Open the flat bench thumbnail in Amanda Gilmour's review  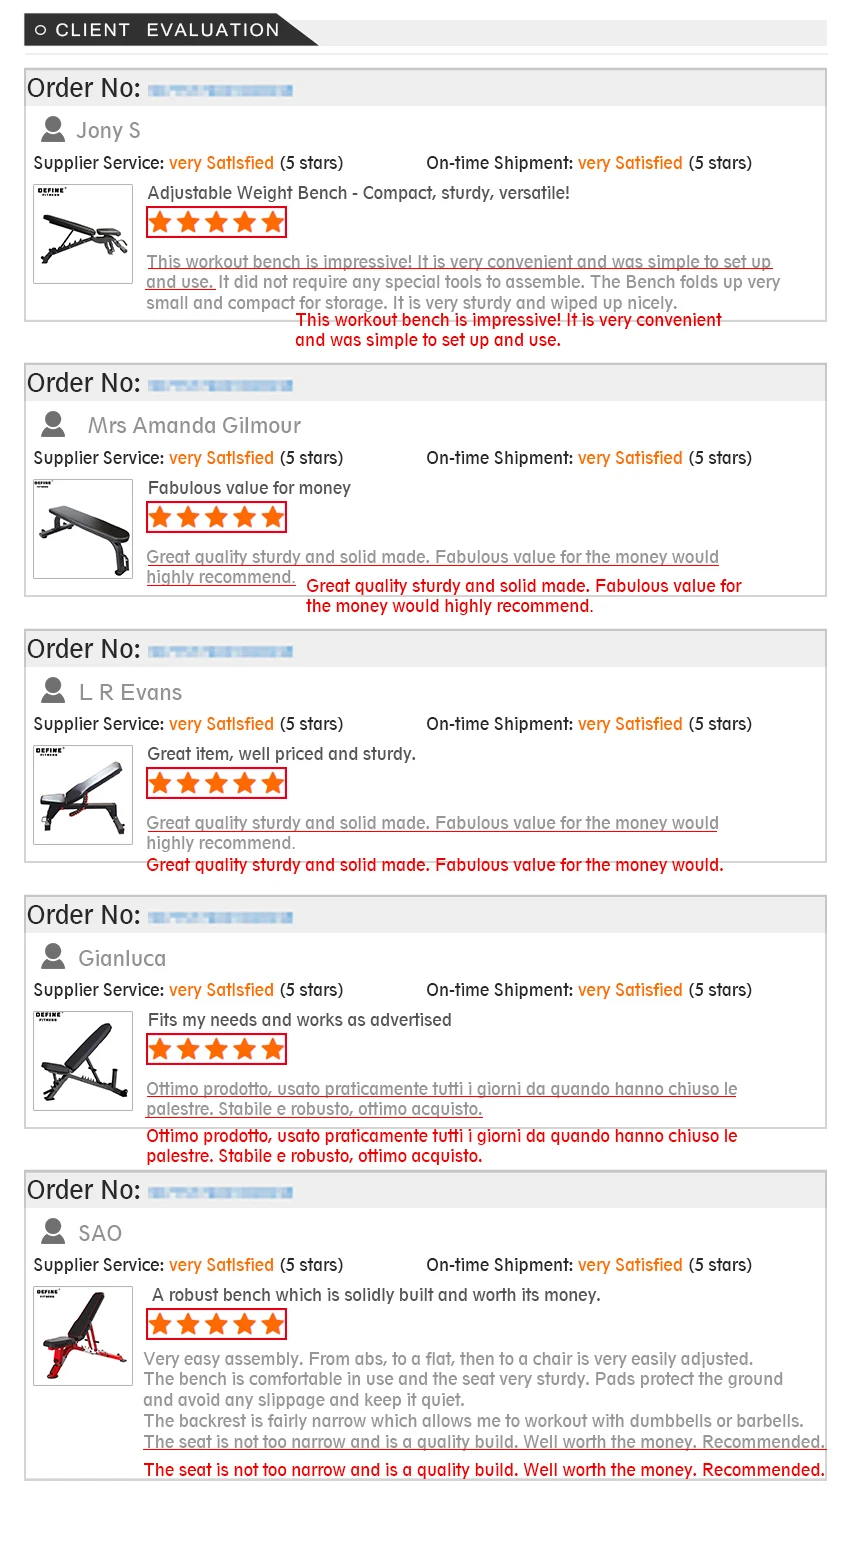[x=83, y=529]
